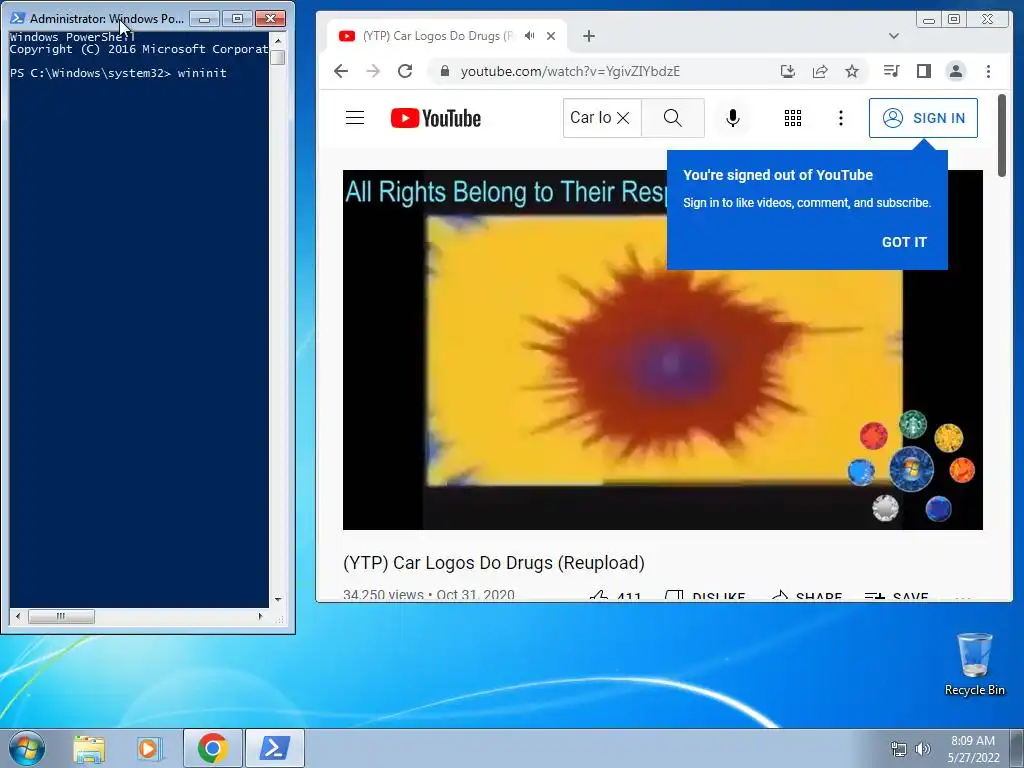Open the YouTube hamburger guide menu
This screenshot has height=768, width=1024.
(x=355, y=118)
